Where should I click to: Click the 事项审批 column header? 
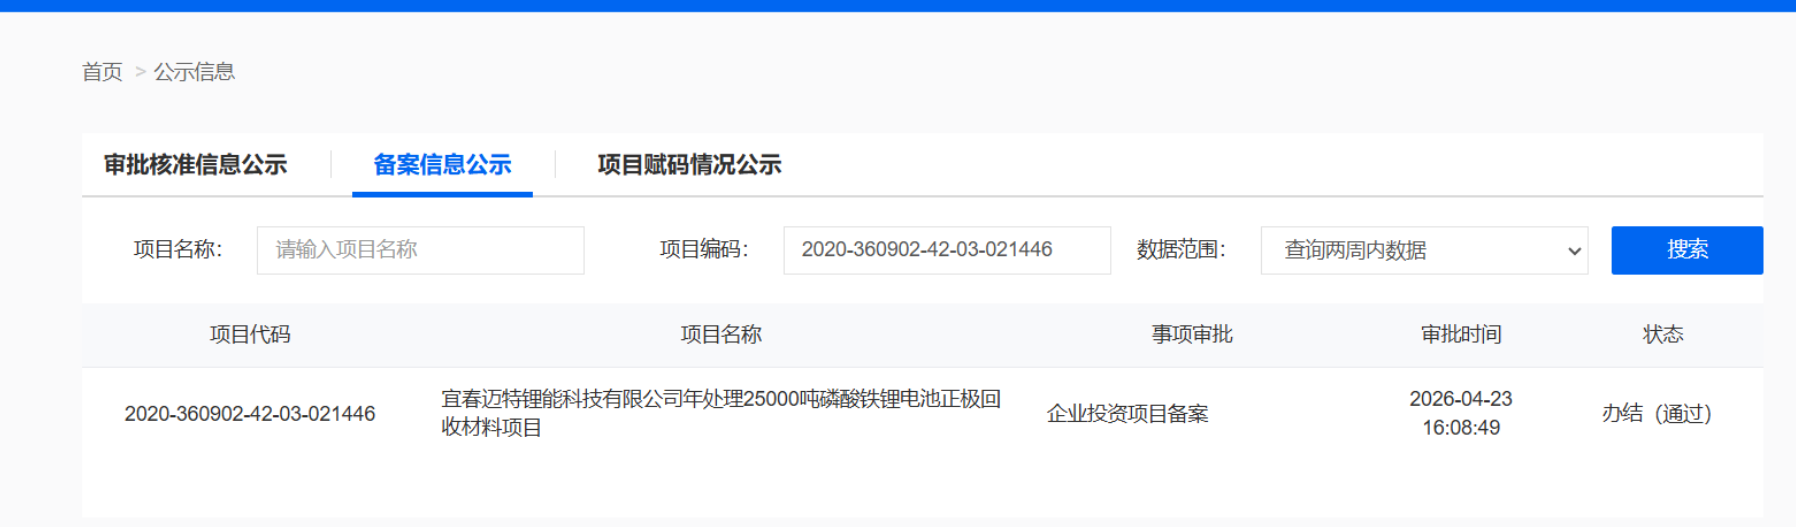[1192, 335]
